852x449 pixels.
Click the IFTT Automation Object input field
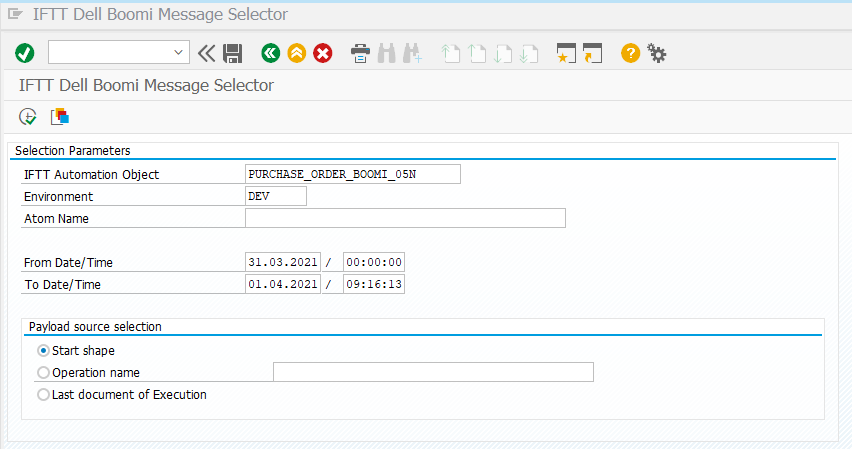[352, 175]
